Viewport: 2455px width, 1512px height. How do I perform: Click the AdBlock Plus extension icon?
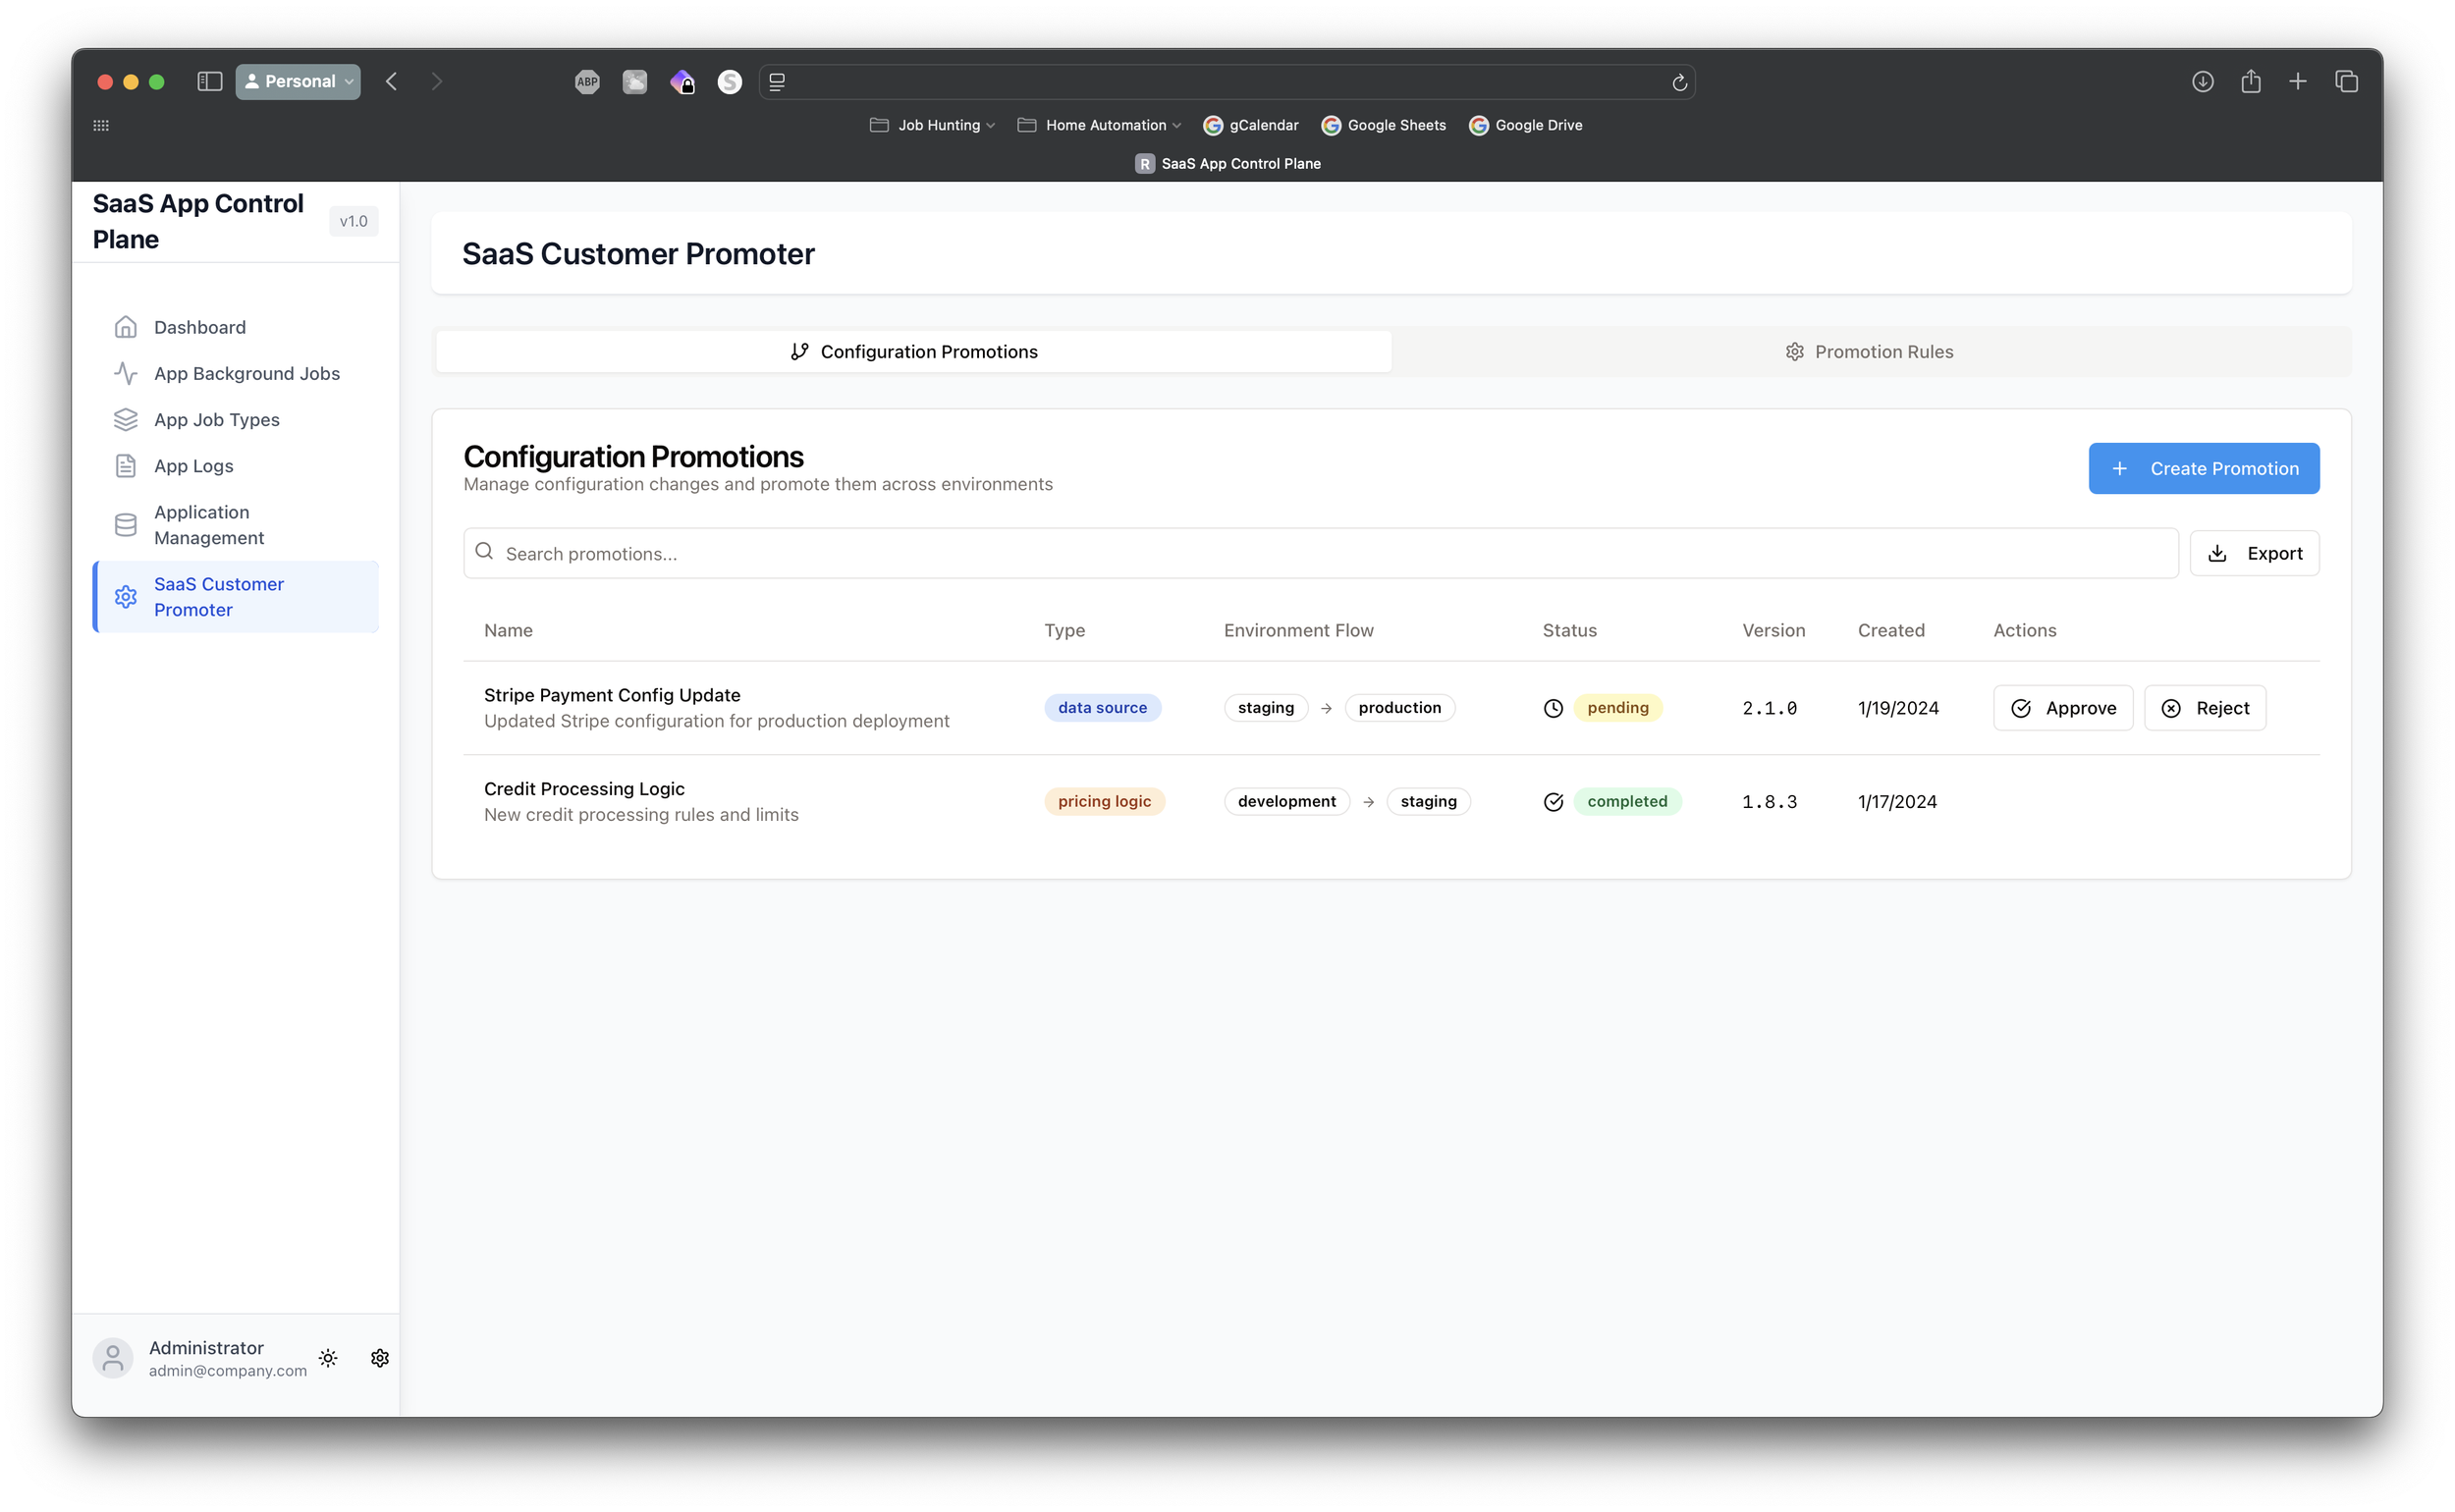click(587, 82)
